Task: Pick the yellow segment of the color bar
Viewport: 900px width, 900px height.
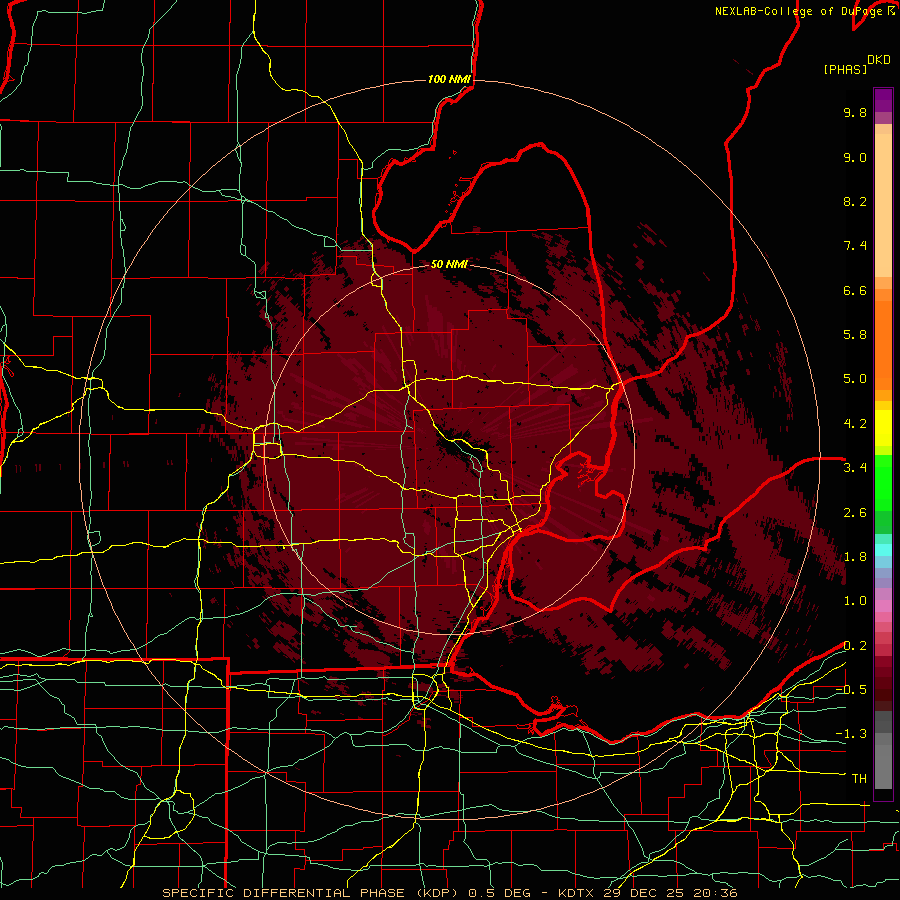Action: (x=883, y=428)
